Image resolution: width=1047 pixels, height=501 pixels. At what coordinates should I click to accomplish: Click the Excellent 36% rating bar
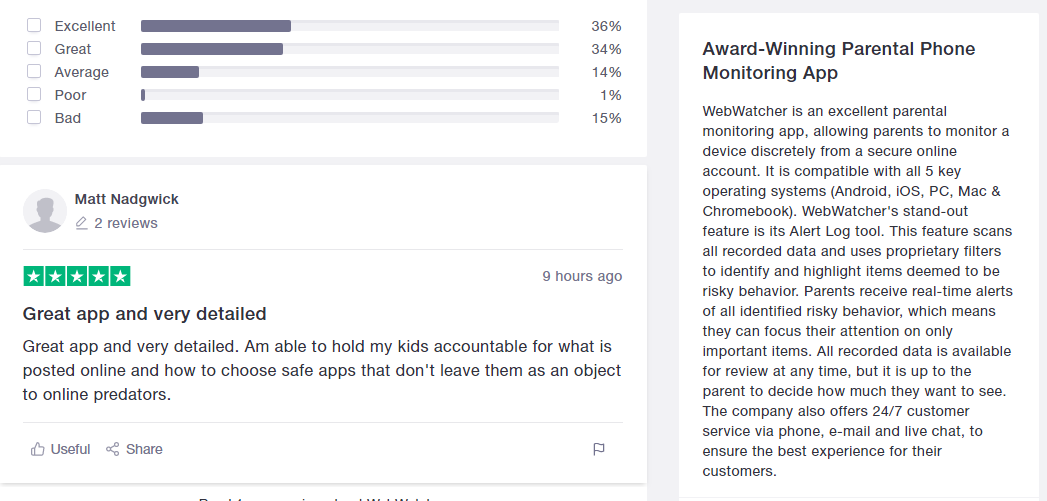click(x=350, y=26)
